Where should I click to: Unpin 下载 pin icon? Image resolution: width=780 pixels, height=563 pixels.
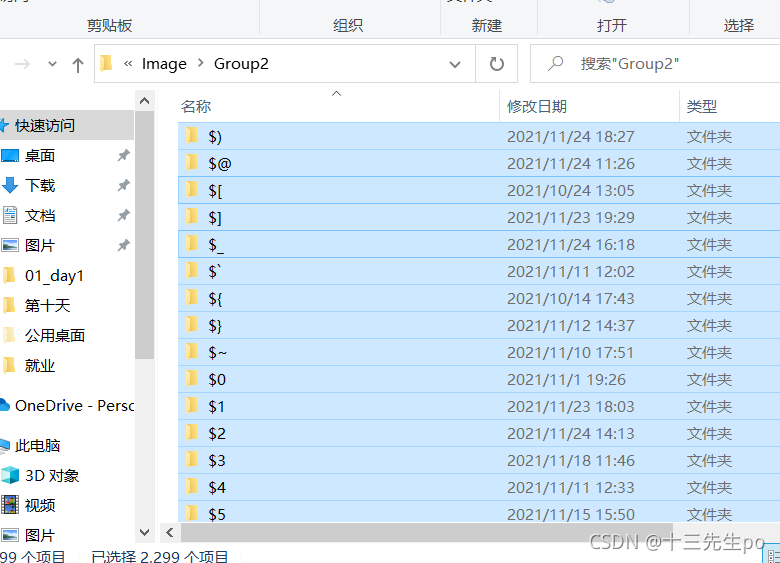(x=123, y=186)
